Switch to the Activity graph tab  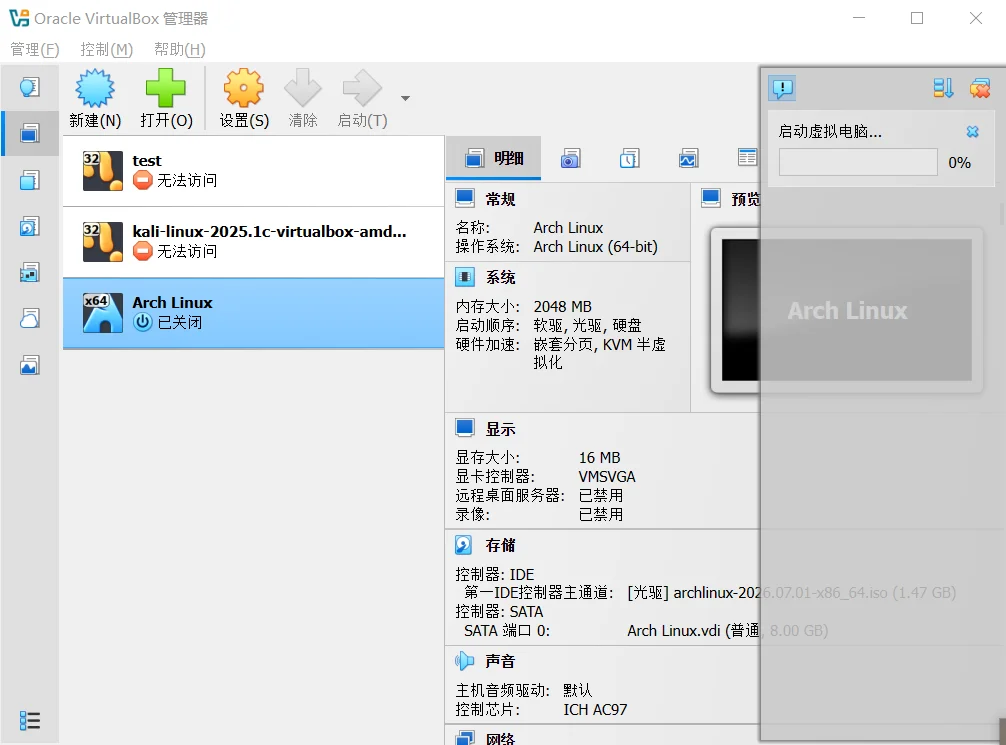[688, 158]
